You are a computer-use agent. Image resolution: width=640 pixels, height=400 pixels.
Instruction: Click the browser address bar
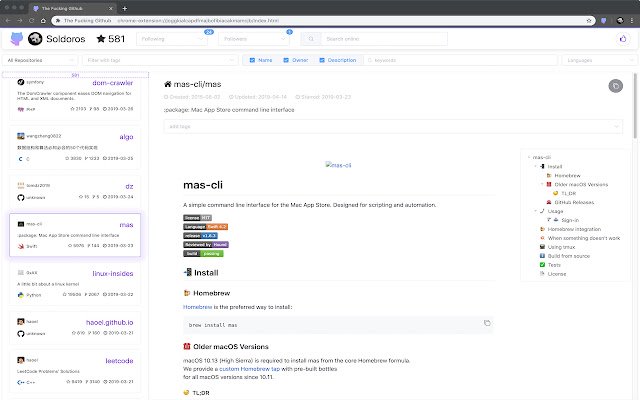point(322,20)
